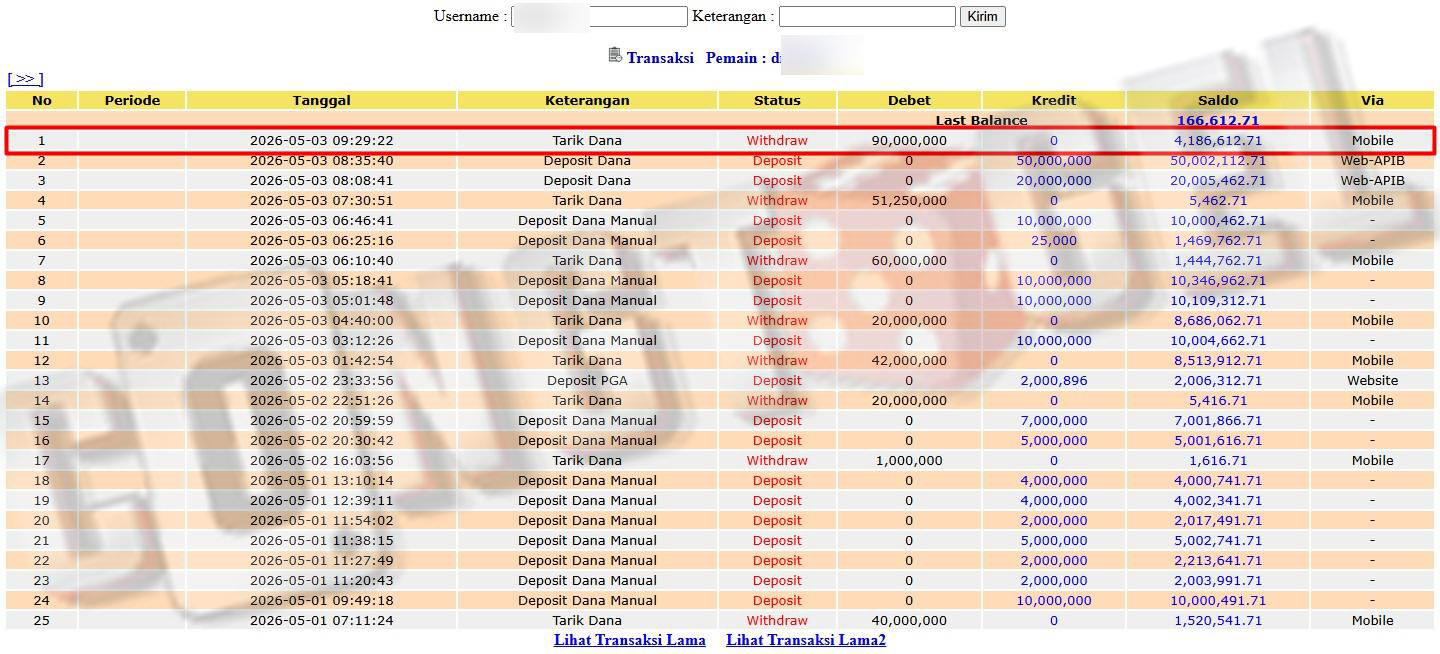The image size is (1440, 654).
Task: Click the debit amount 40,000,000
Action: click(909, 620)
